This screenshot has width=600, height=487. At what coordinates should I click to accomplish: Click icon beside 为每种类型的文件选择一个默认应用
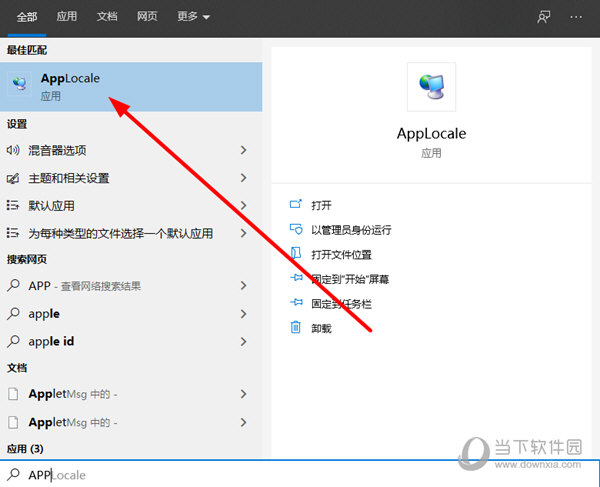[13, 233]
